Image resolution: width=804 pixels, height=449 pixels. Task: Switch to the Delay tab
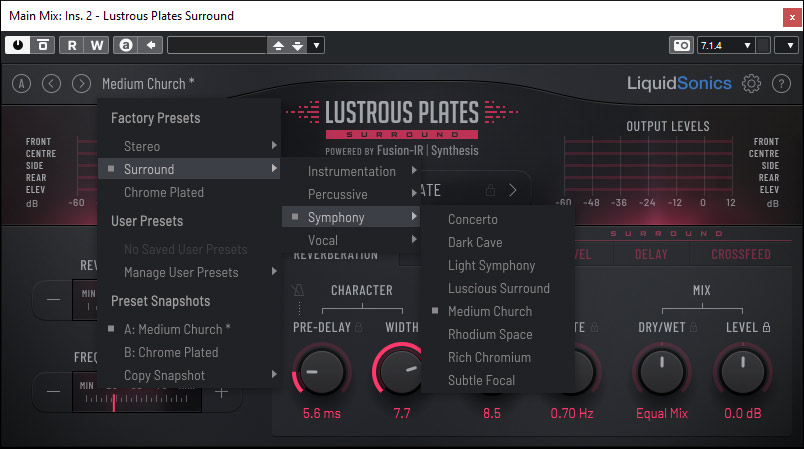[651, 254]
